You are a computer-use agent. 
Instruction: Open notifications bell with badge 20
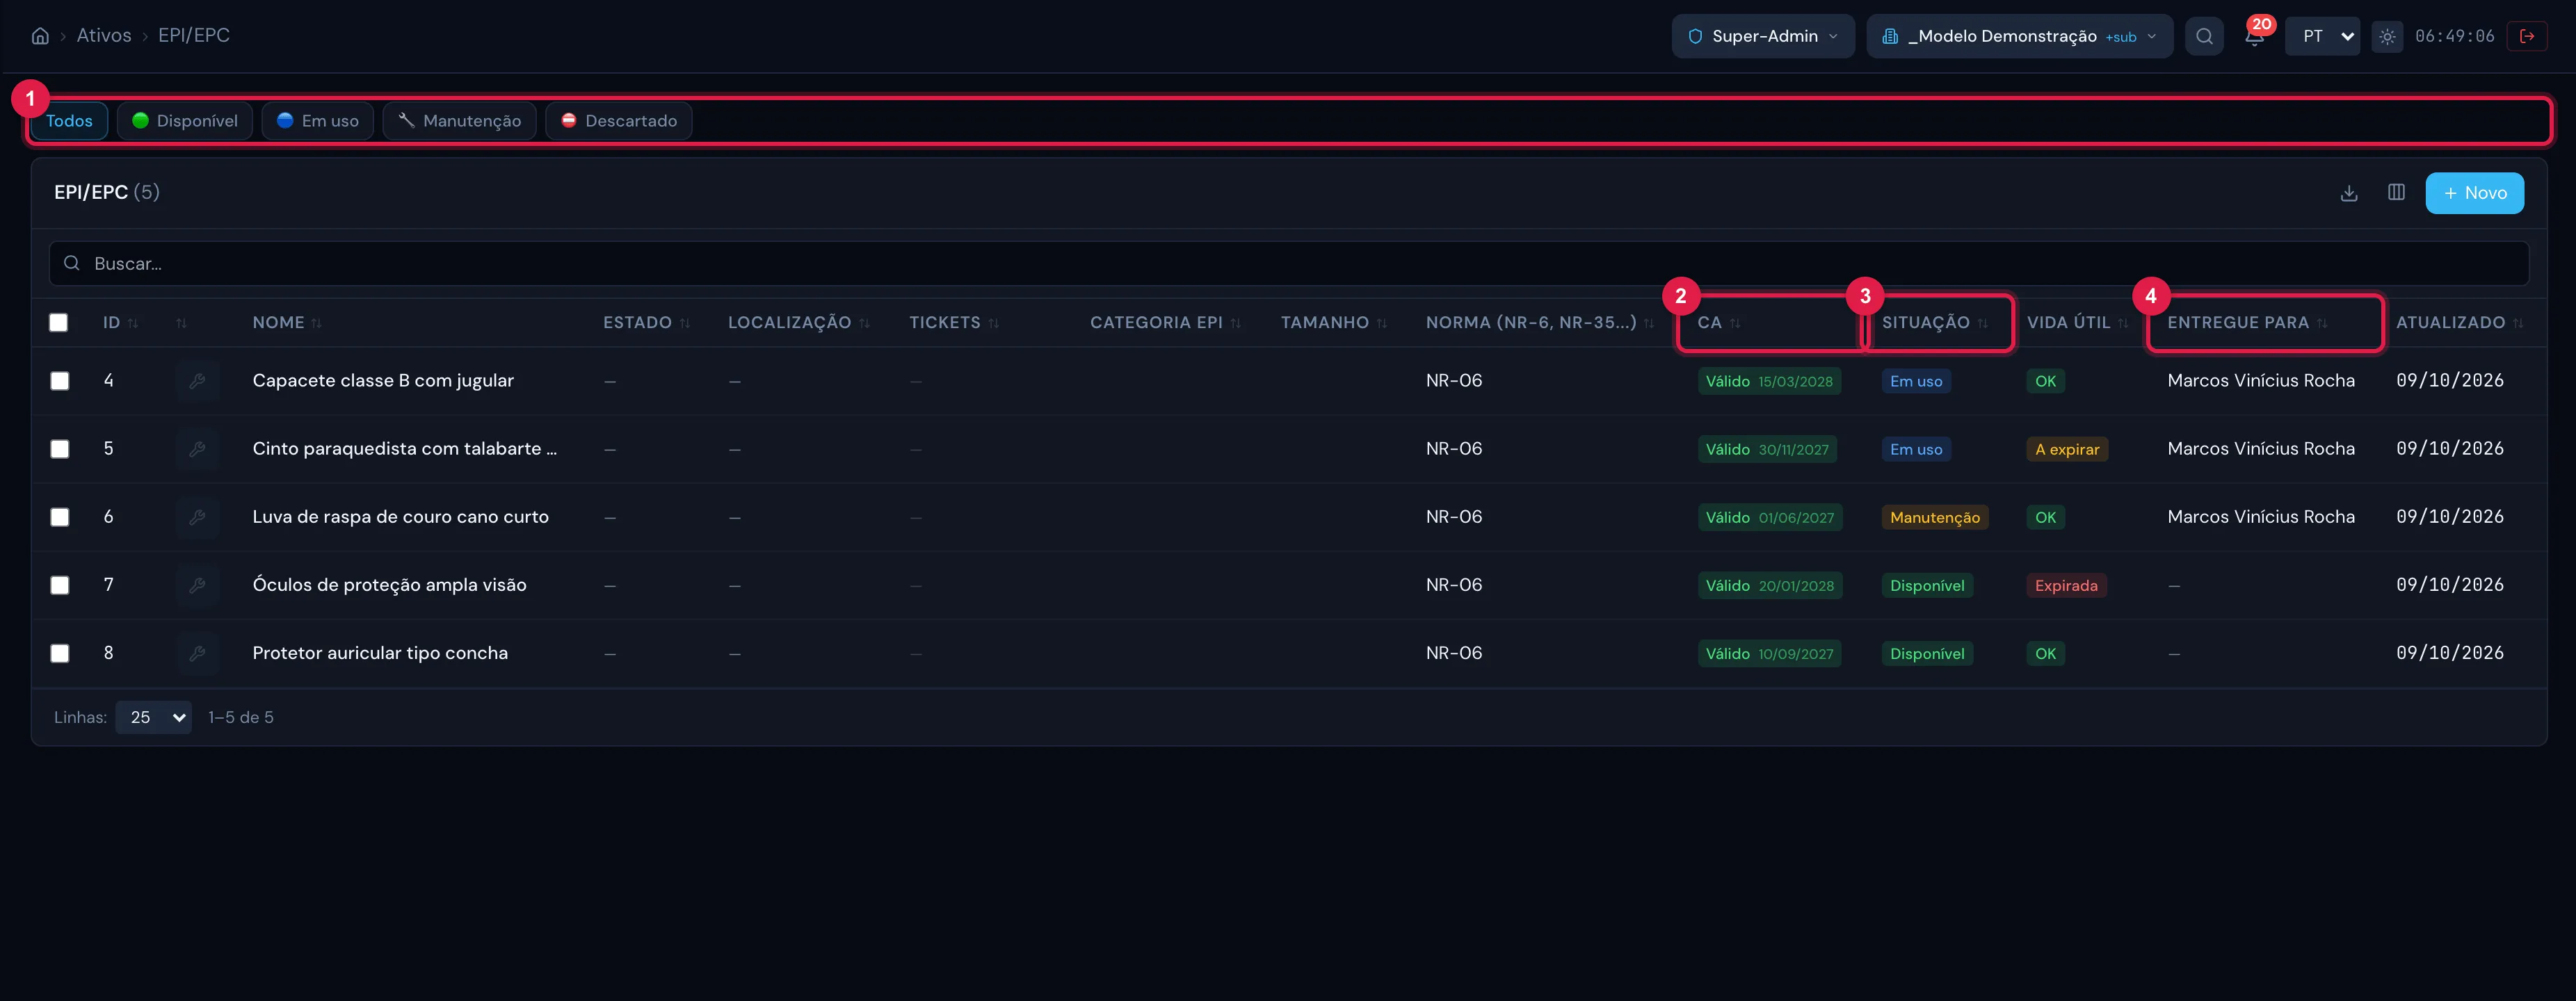click(2254, 36)
